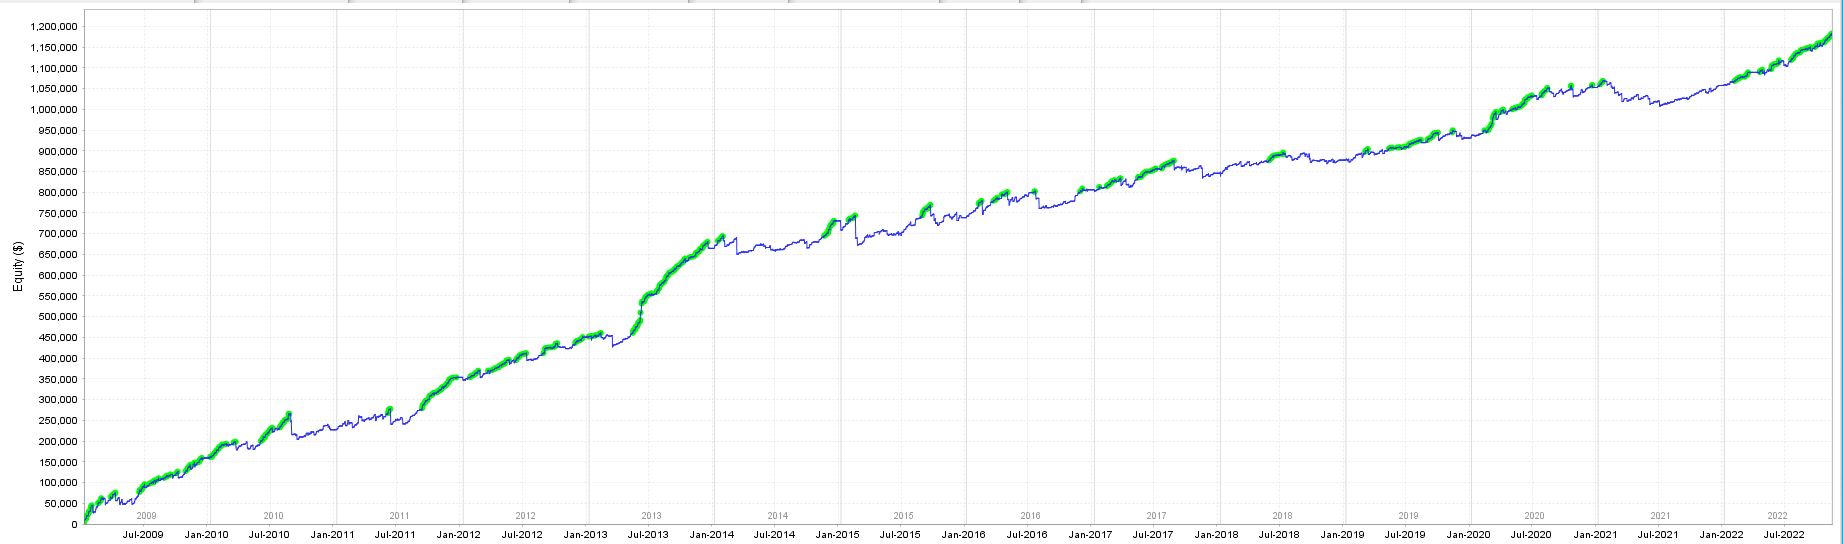1843x544 pixels.
Task: Select the Jan-2010 x-axis label
Action: pyautogui.click(x=207, y=535)
